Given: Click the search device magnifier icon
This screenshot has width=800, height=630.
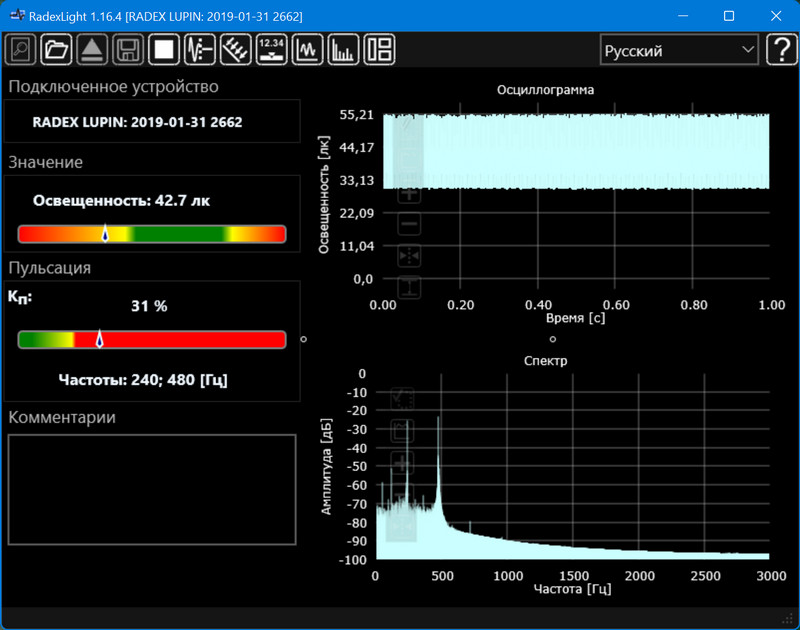Looking at the screenshot, I should pos(21,49).
